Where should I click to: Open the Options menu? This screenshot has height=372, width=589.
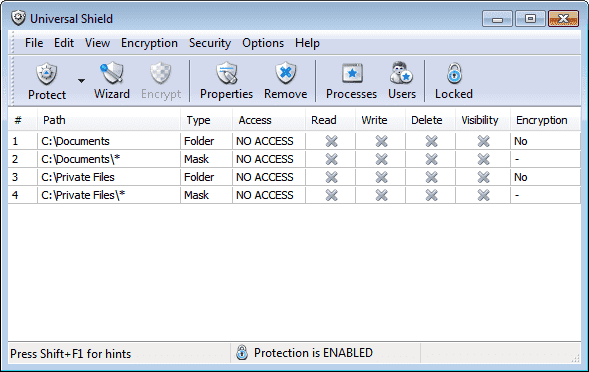(263, 43)
